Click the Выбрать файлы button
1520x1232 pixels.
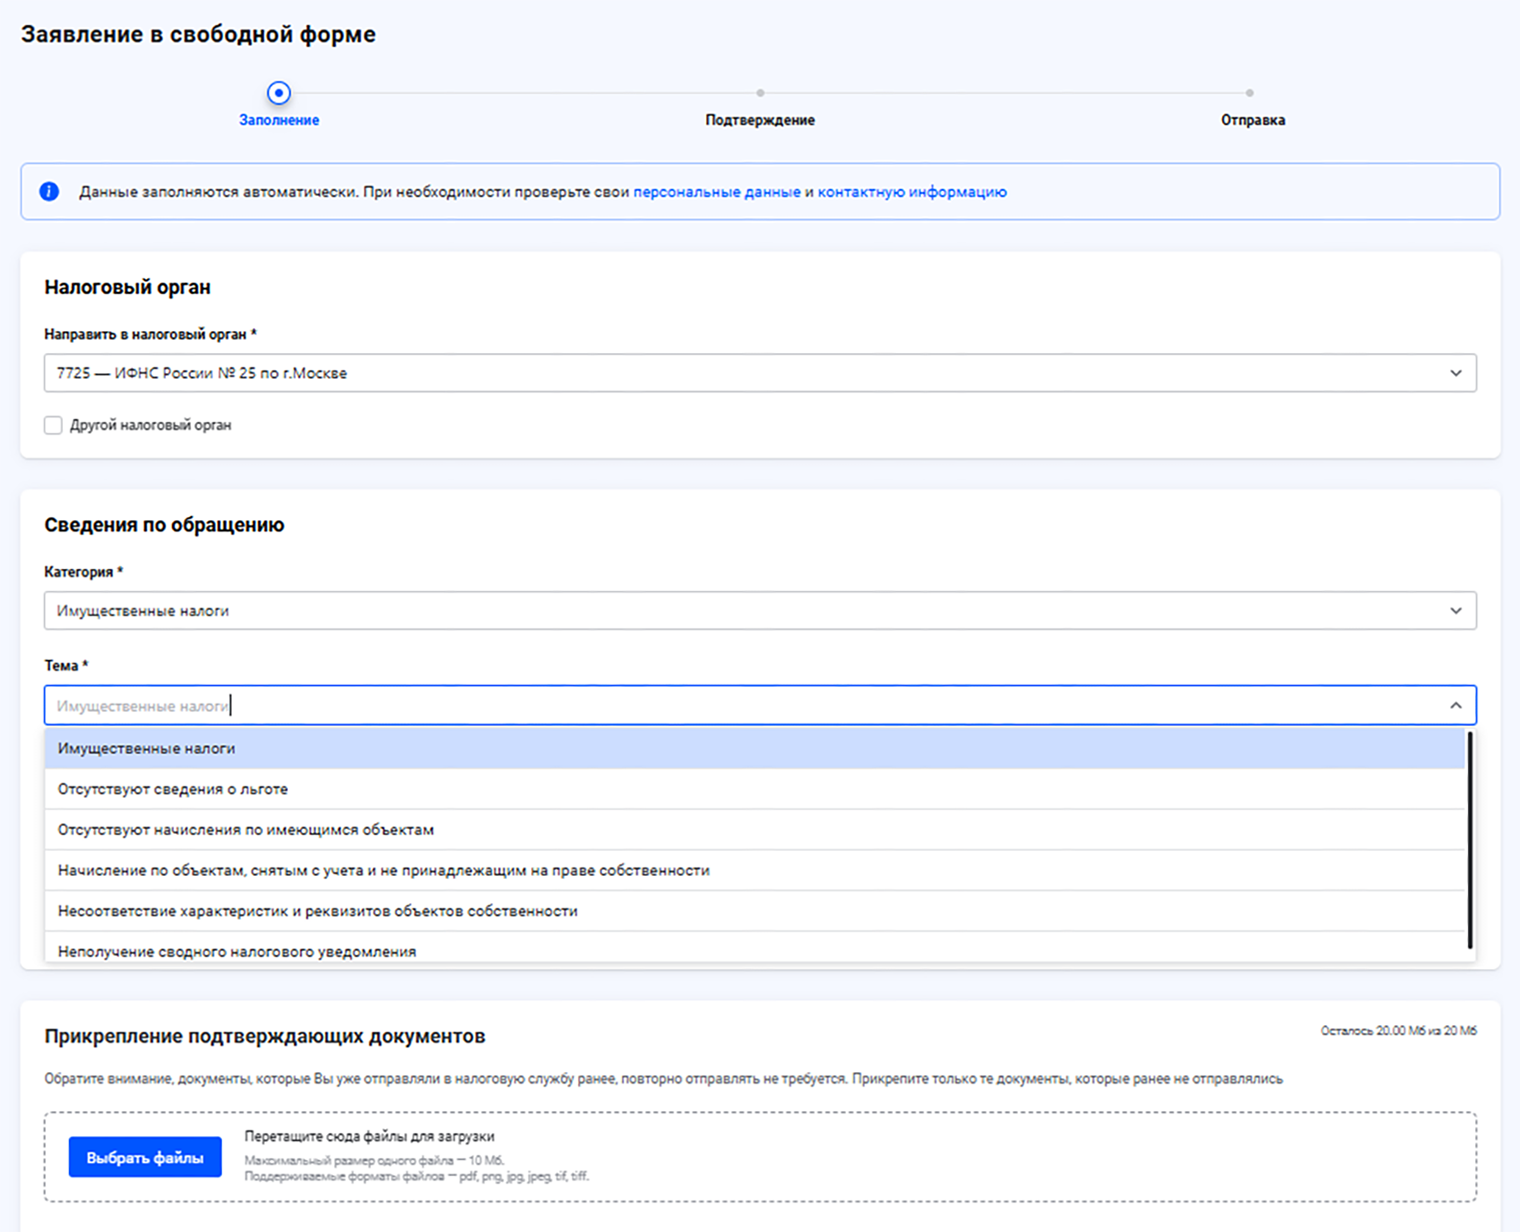[145, 1158]
